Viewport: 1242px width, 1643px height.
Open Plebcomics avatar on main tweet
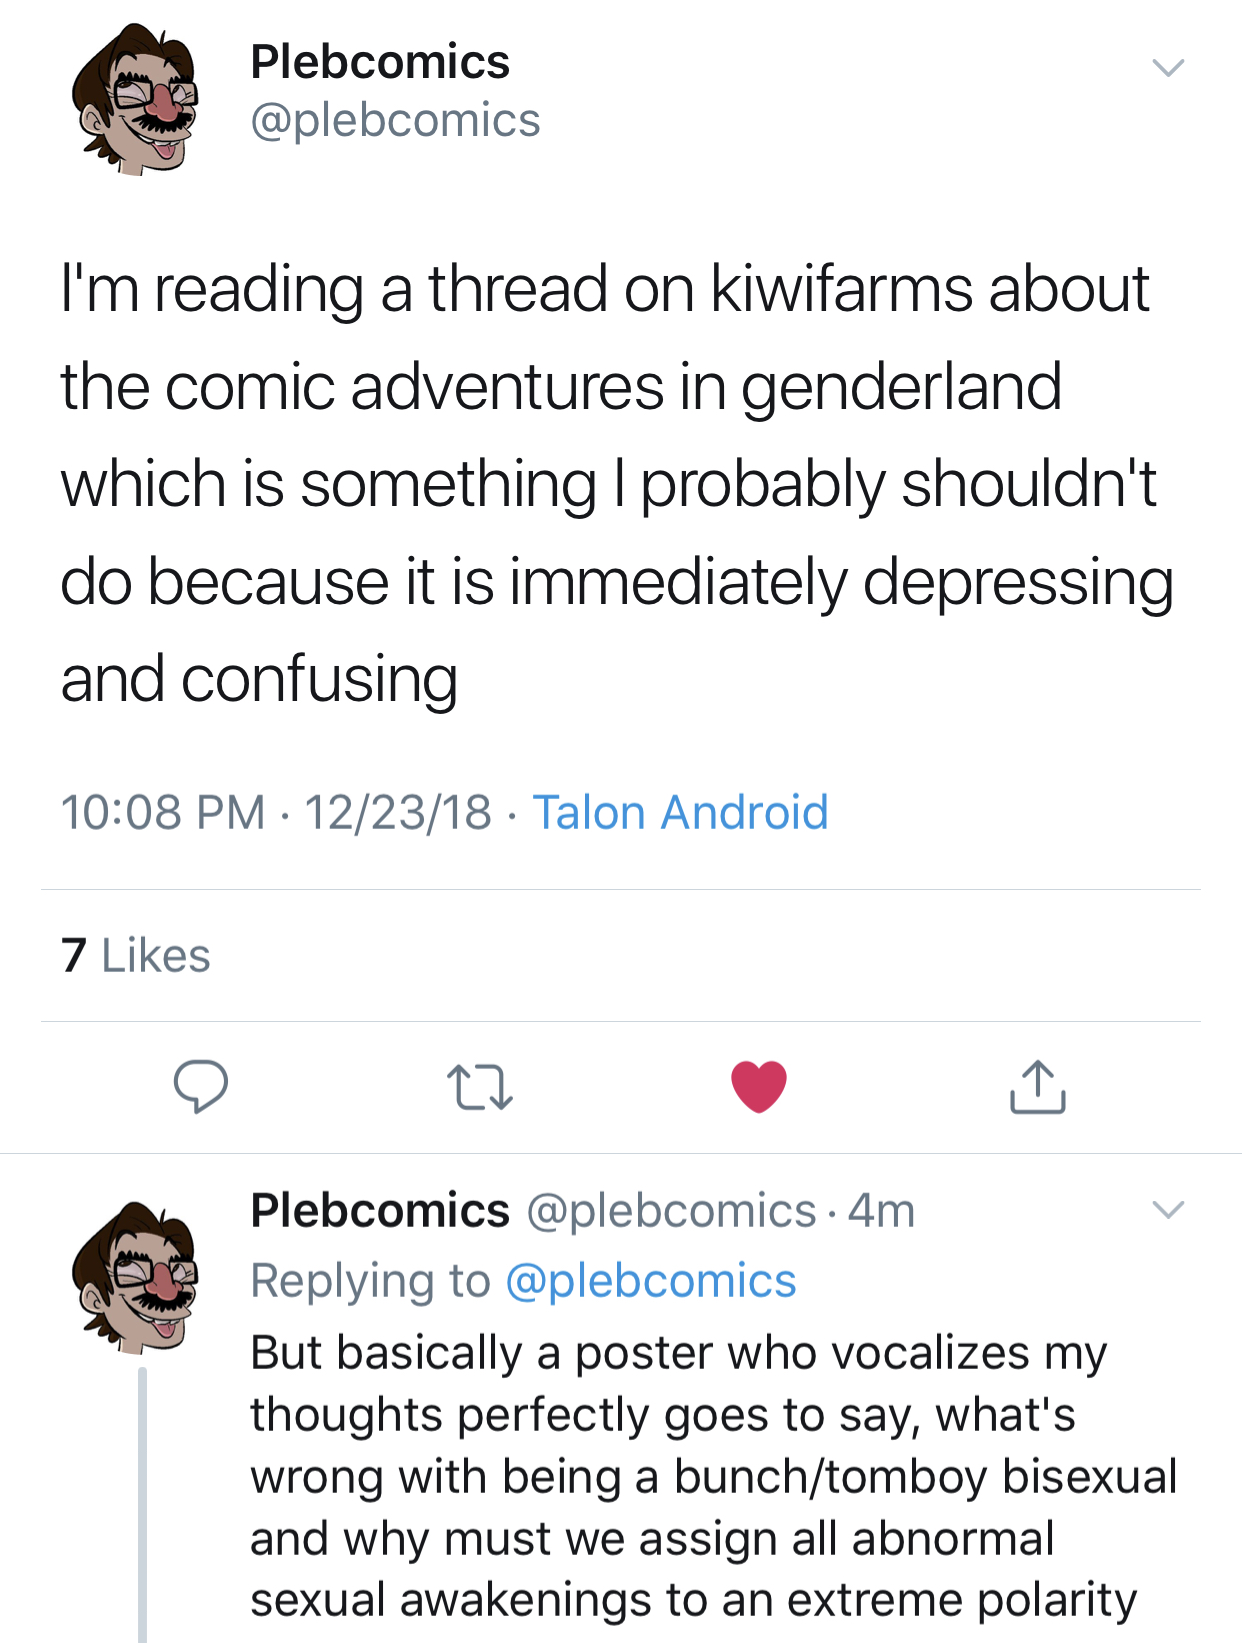coord(135,100)
